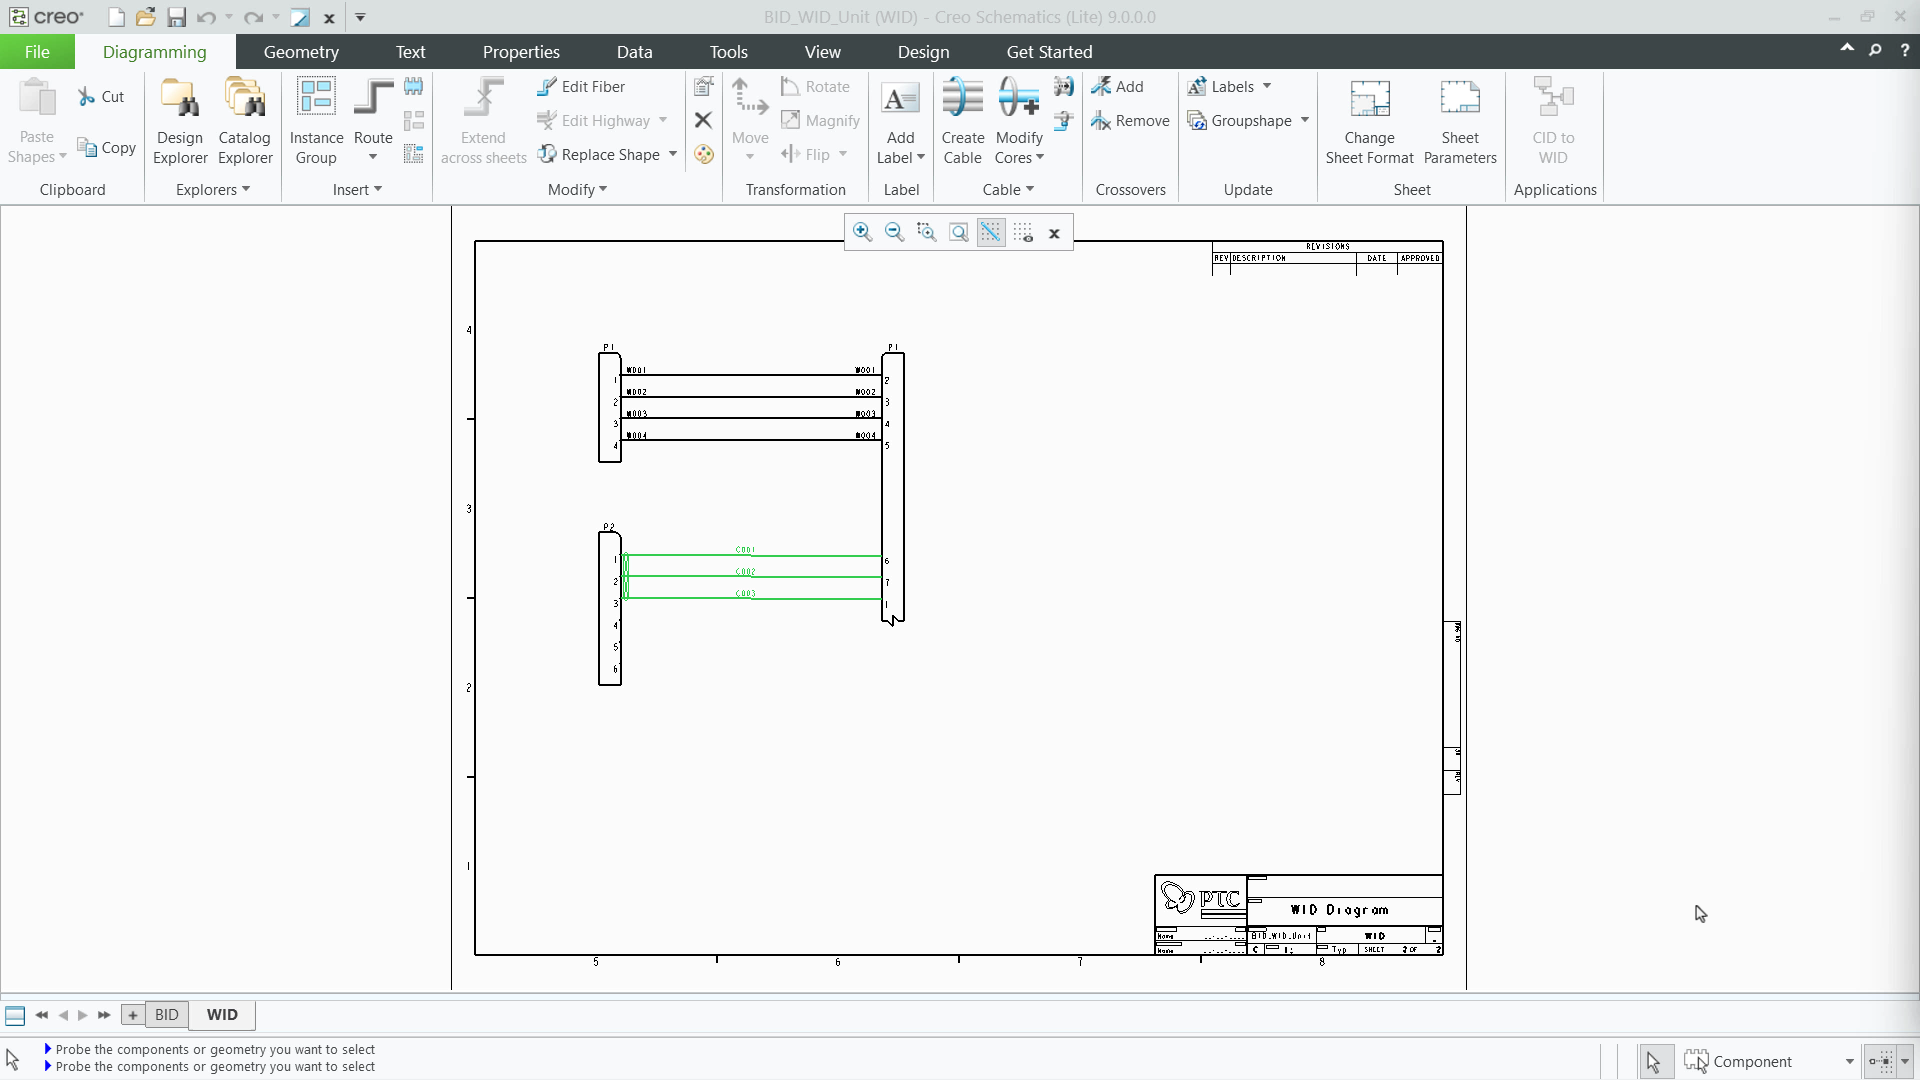This screenshot has width=1920, height=1080.
Task: Click Add Label tool
Action: [x=901, y=121]
